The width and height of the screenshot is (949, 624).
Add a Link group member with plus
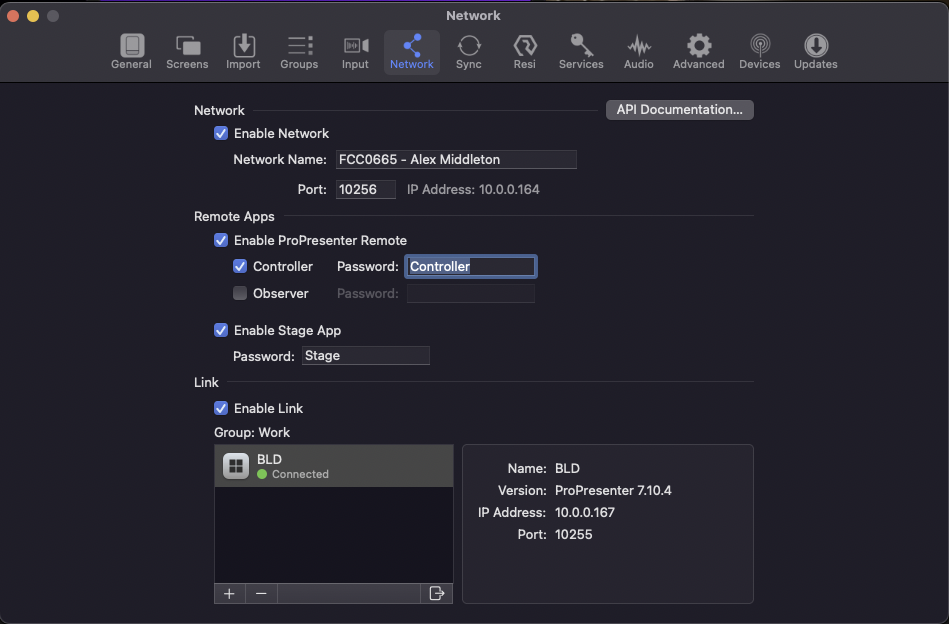pos(229,594)
